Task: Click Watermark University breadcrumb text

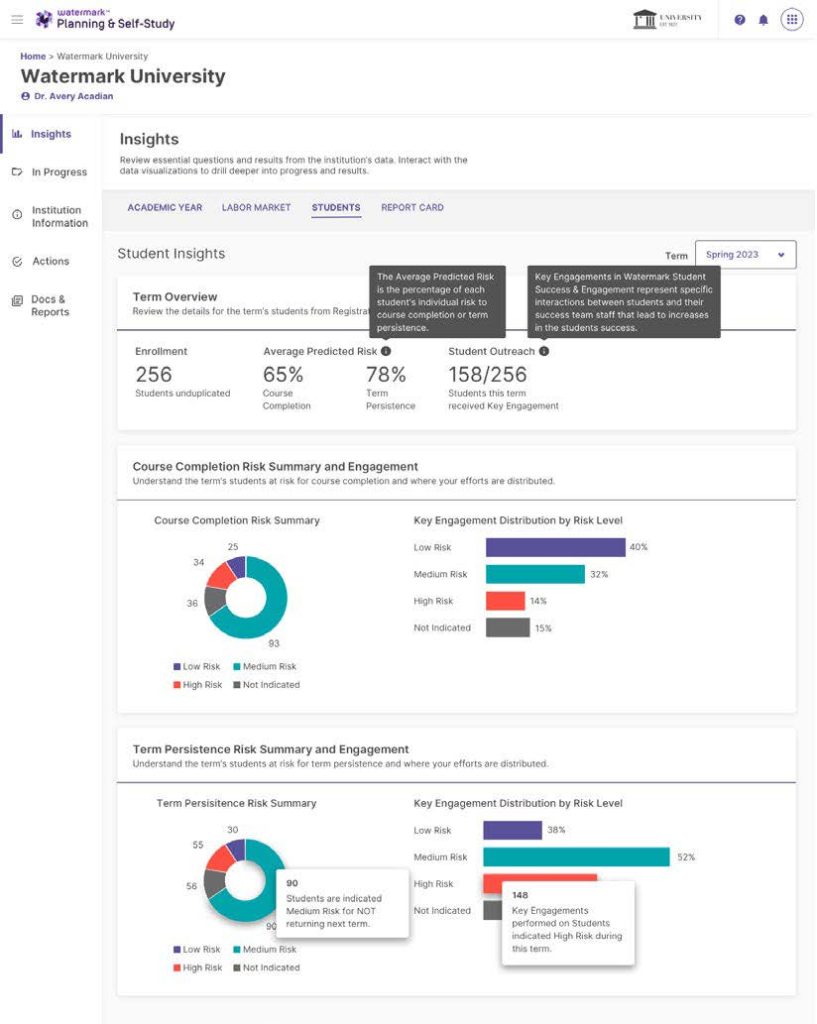Action: [x=103, y=56]
